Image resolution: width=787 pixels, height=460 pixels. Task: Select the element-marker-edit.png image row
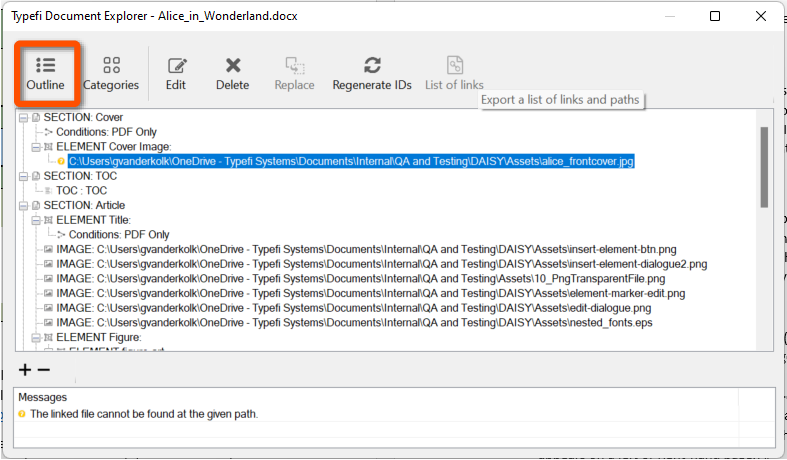pyautogui.click(x=371, y=293)
